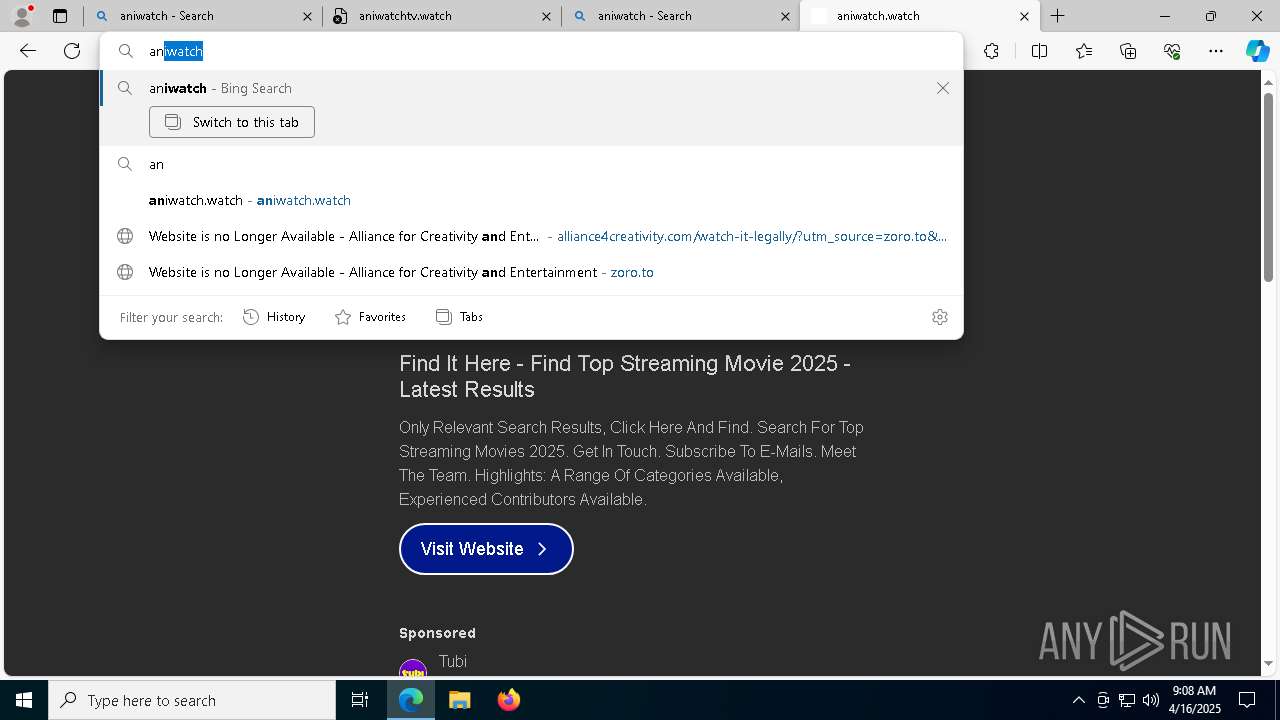
Task: Launch Firefox from the taskbar
Action: tap(508, 700)
